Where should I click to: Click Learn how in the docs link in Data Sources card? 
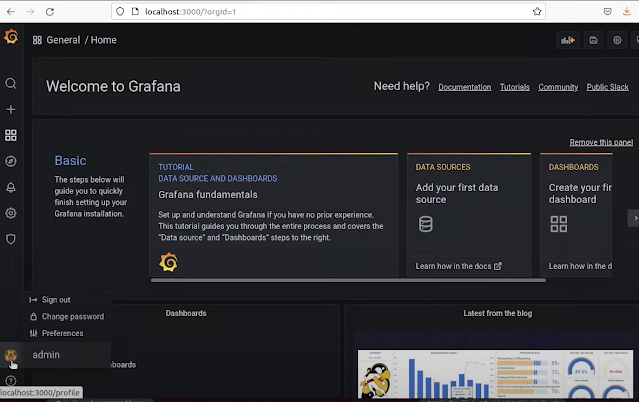[x=458, y=266]
